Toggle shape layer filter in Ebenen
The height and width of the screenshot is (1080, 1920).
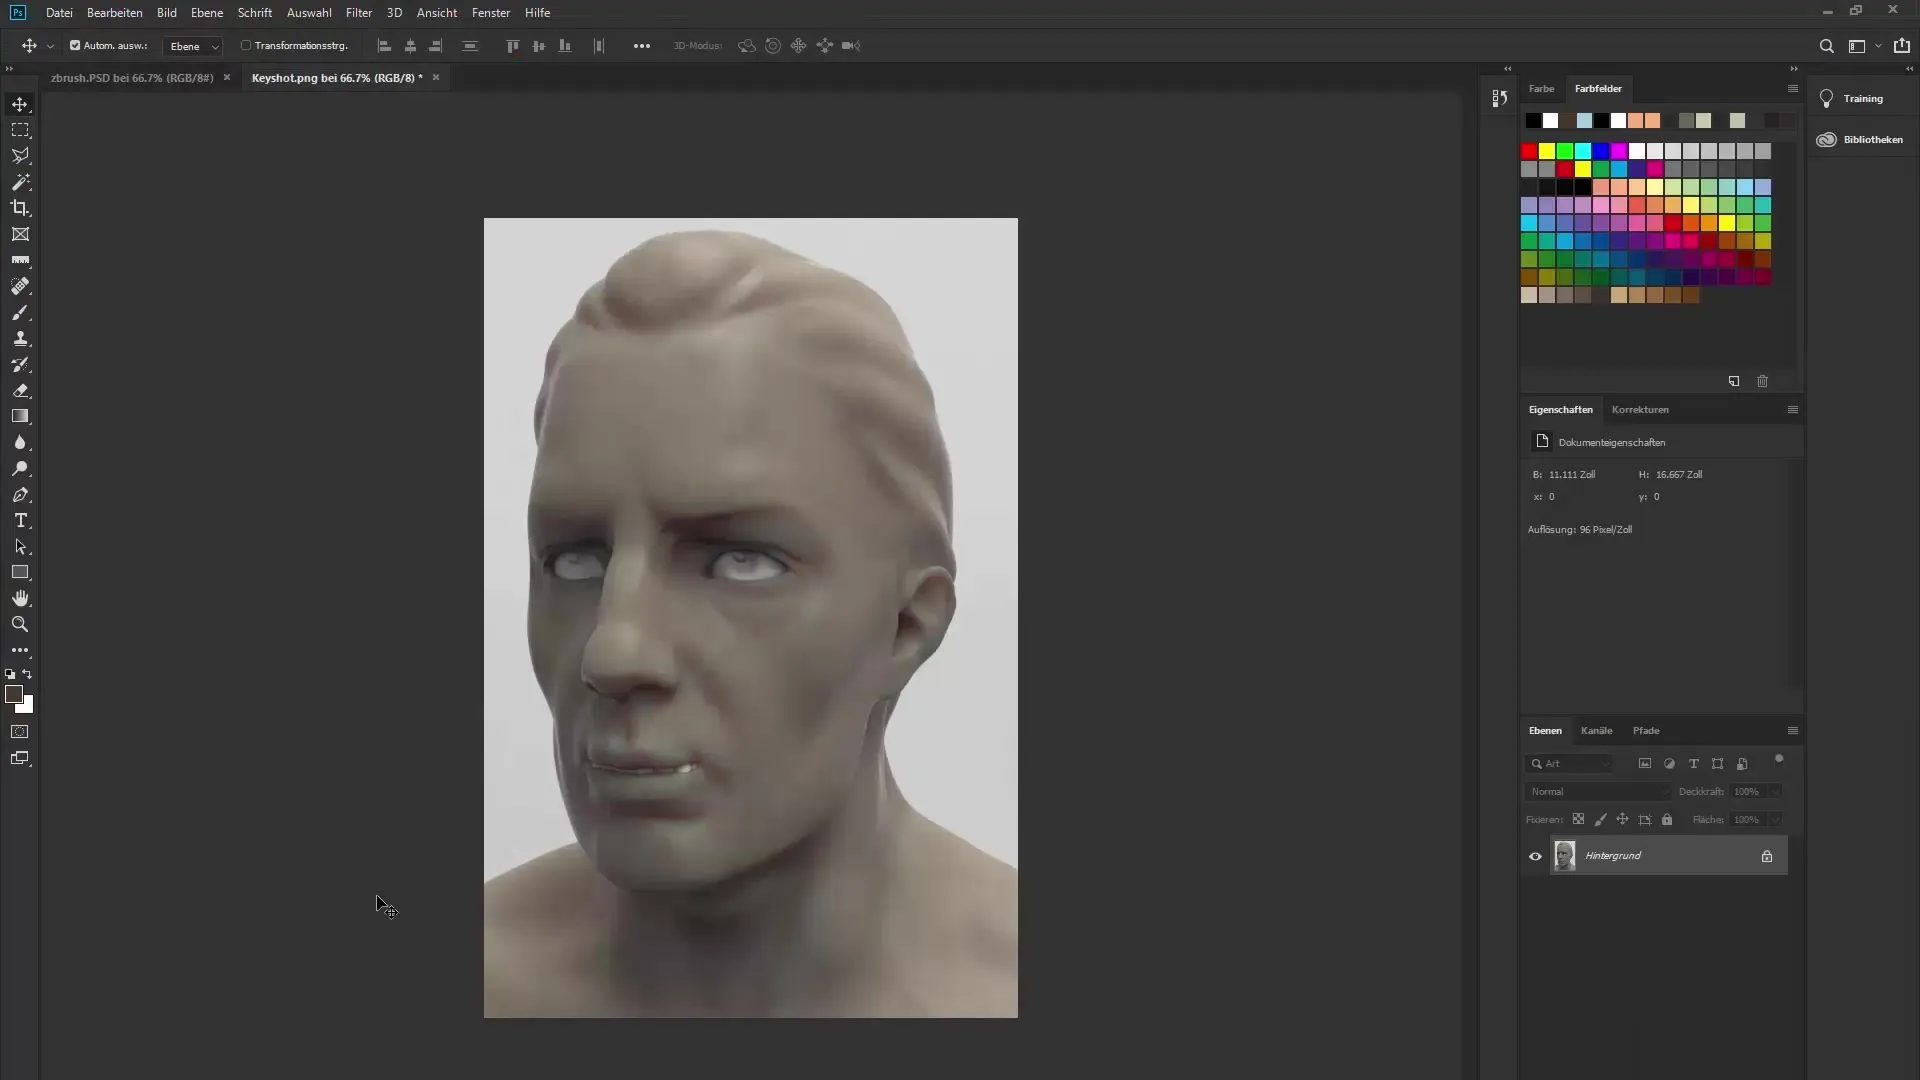tap(1717, 763)
